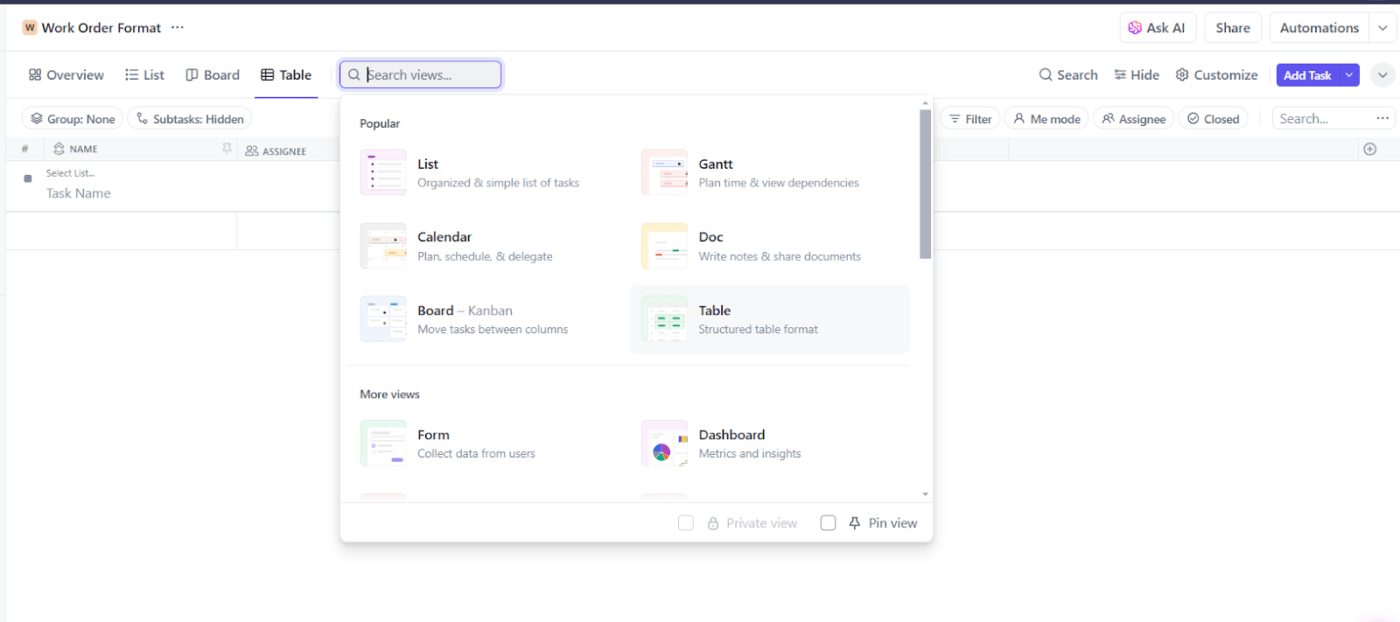Click the Work Order Format title
The image size is (1400, 622).
tap(101, 28)
